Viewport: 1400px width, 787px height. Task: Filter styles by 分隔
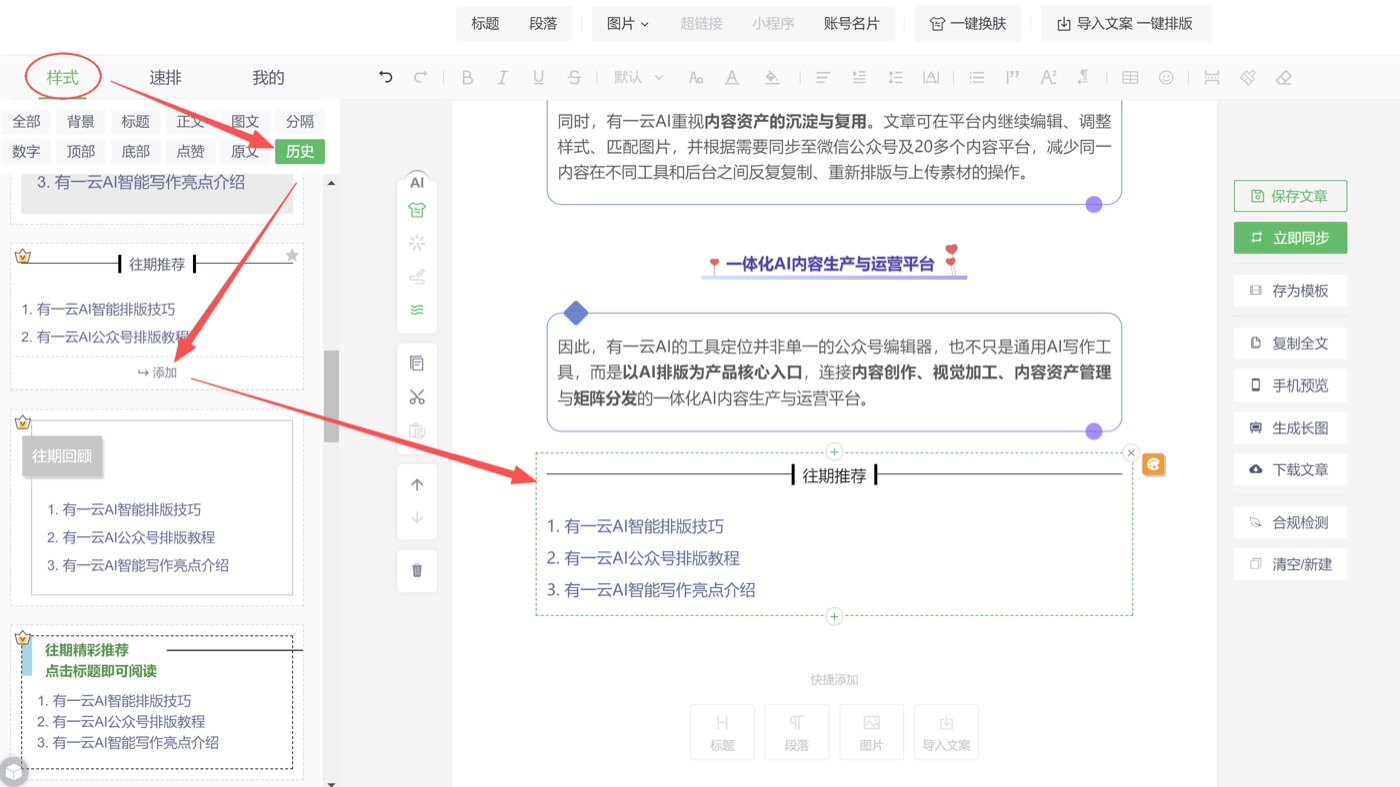coord(300,121)
